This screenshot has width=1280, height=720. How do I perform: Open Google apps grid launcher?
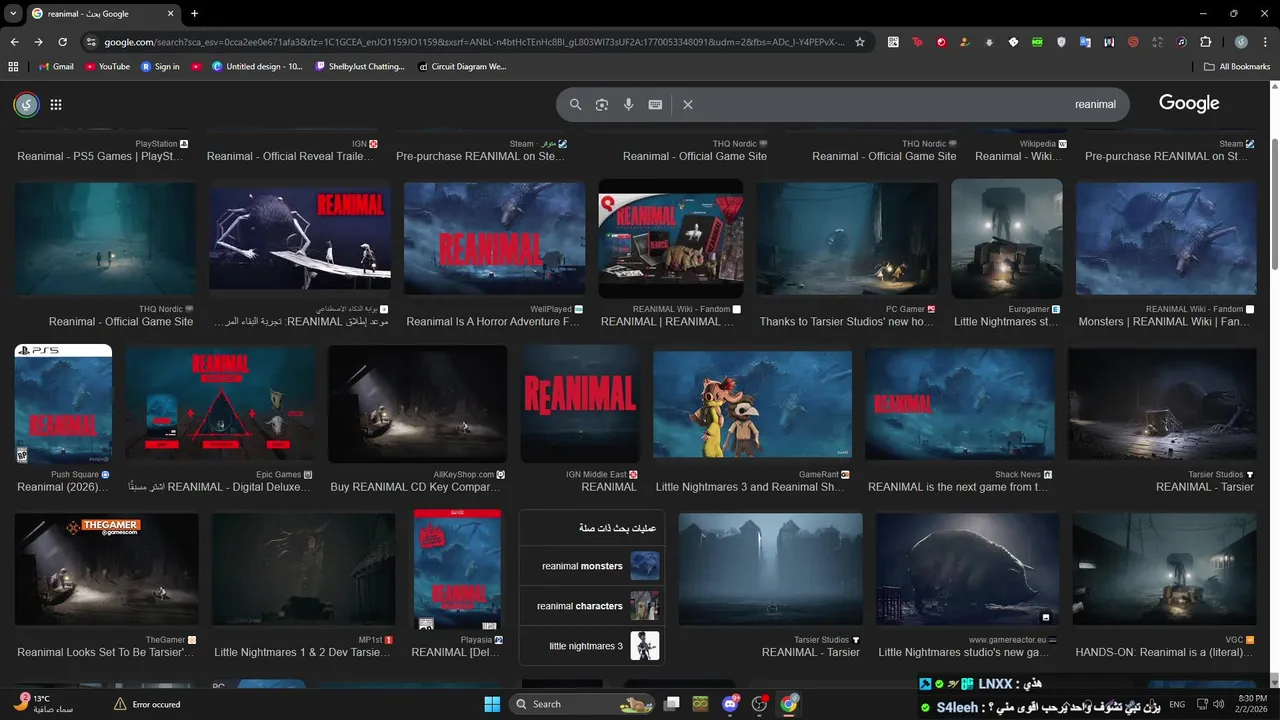[56, 104]
